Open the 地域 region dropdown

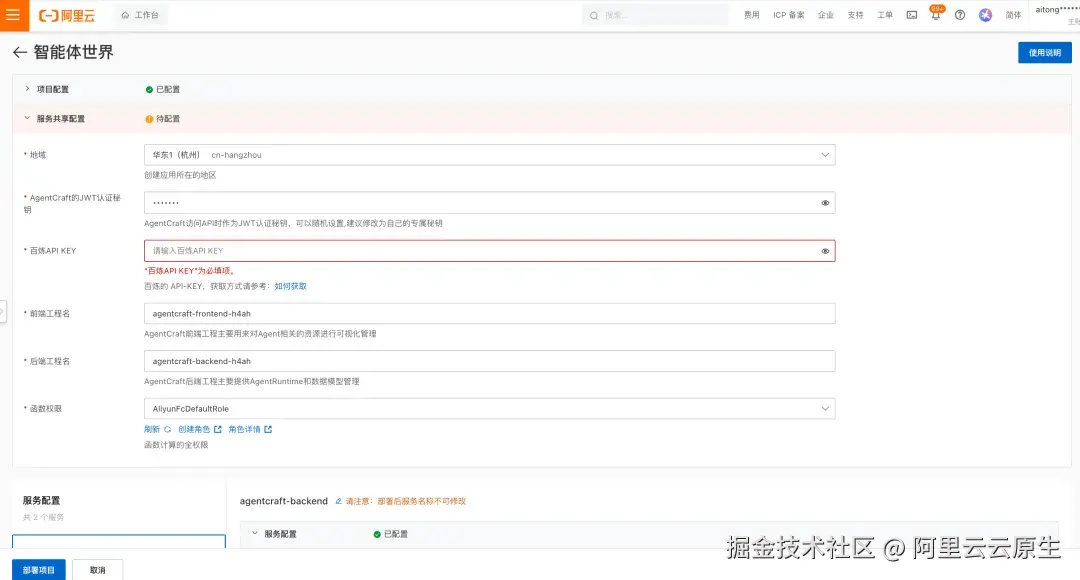click(x=490, y=155)
